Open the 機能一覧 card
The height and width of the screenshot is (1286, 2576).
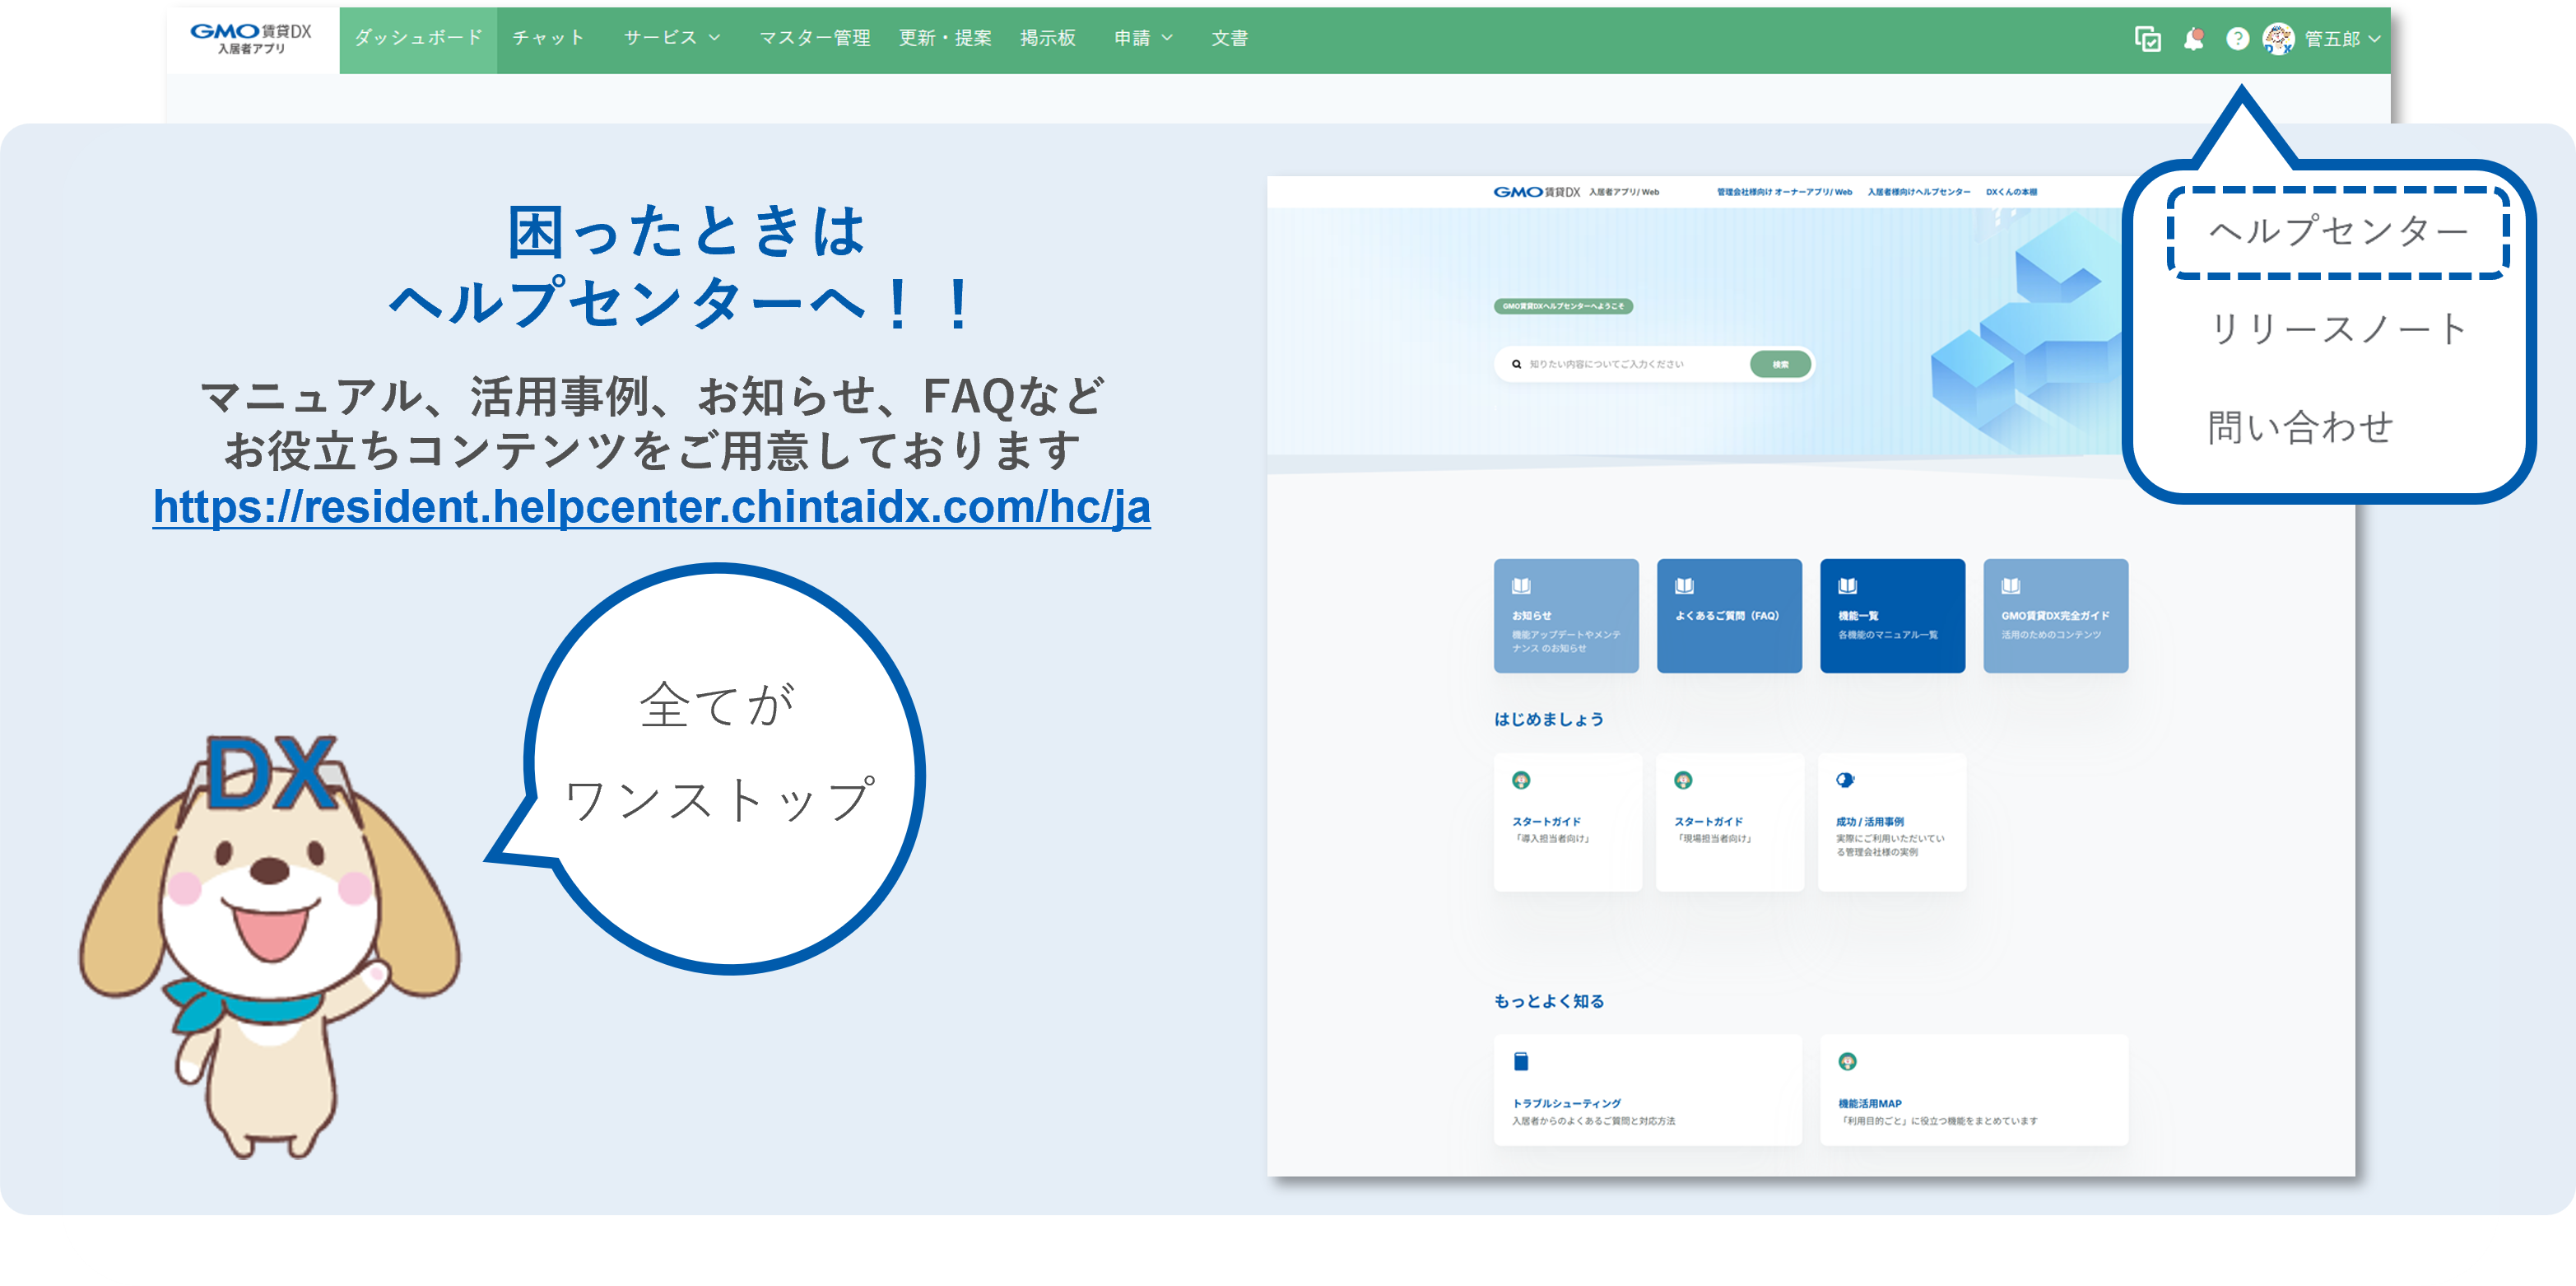click(1892, 615)
